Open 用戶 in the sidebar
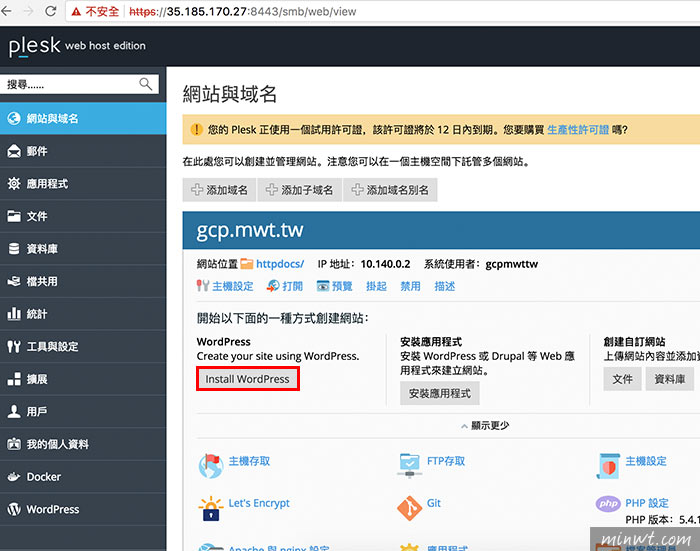Image resolution: width=700 pixels, height=551 pixels. point(83,411)
